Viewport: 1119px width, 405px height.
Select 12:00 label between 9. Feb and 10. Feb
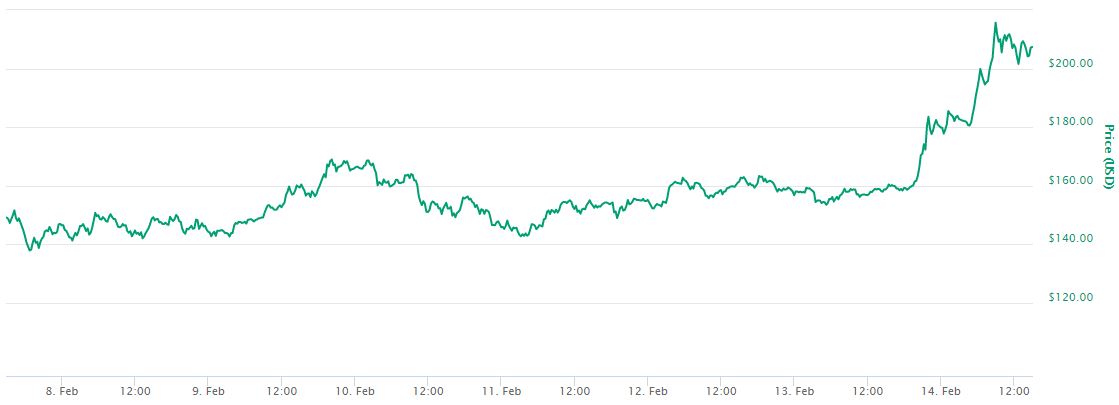click(x=282, y=390)
